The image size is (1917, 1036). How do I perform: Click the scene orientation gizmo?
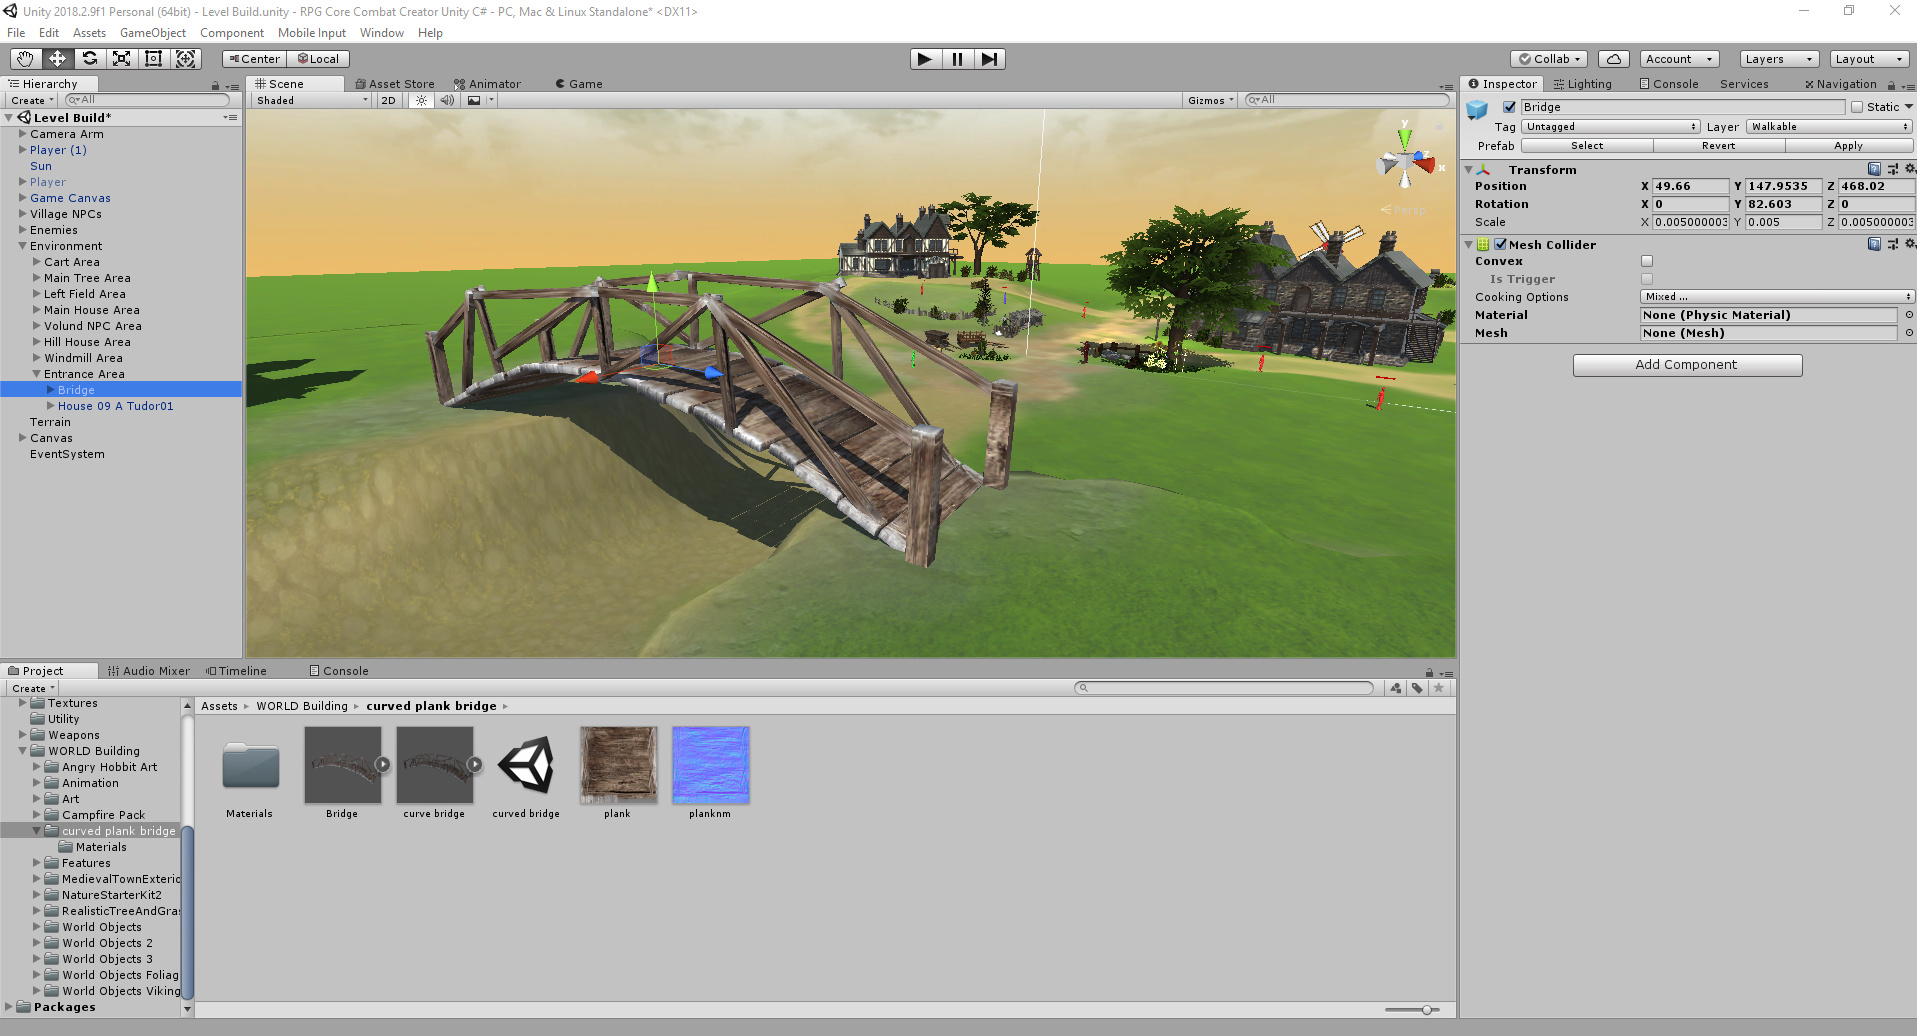coord(1405,160)
